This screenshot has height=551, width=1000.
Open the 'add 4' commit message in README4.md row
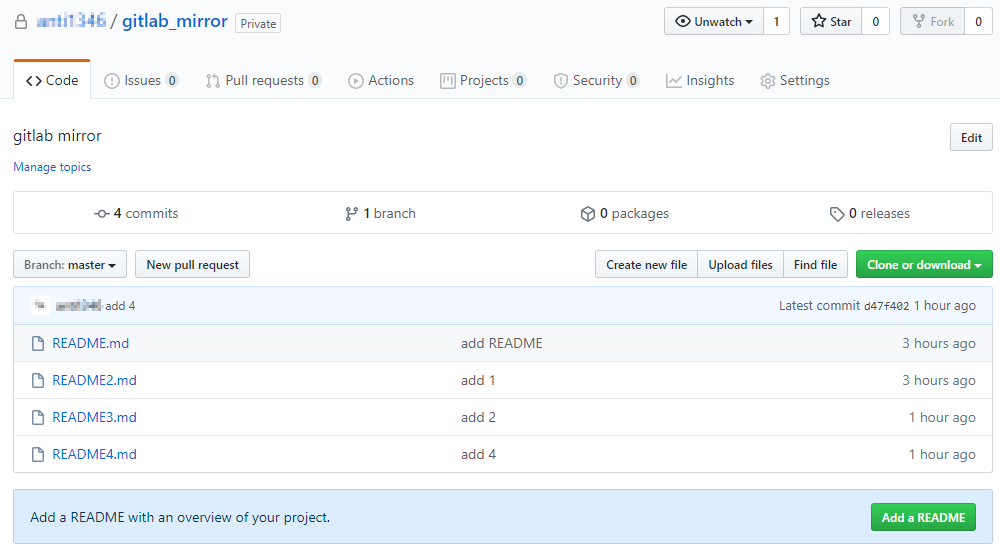coord(478,454)
